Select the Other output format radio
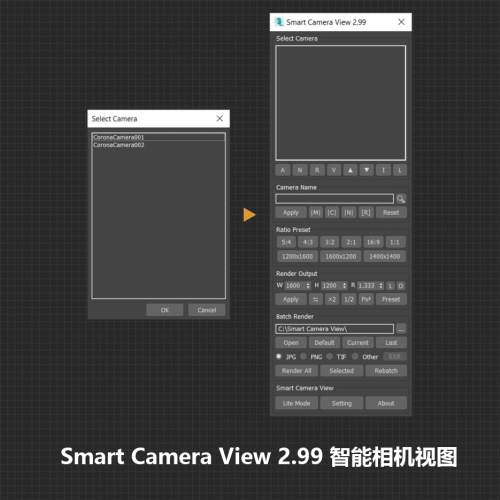 [x=355, y=356]
